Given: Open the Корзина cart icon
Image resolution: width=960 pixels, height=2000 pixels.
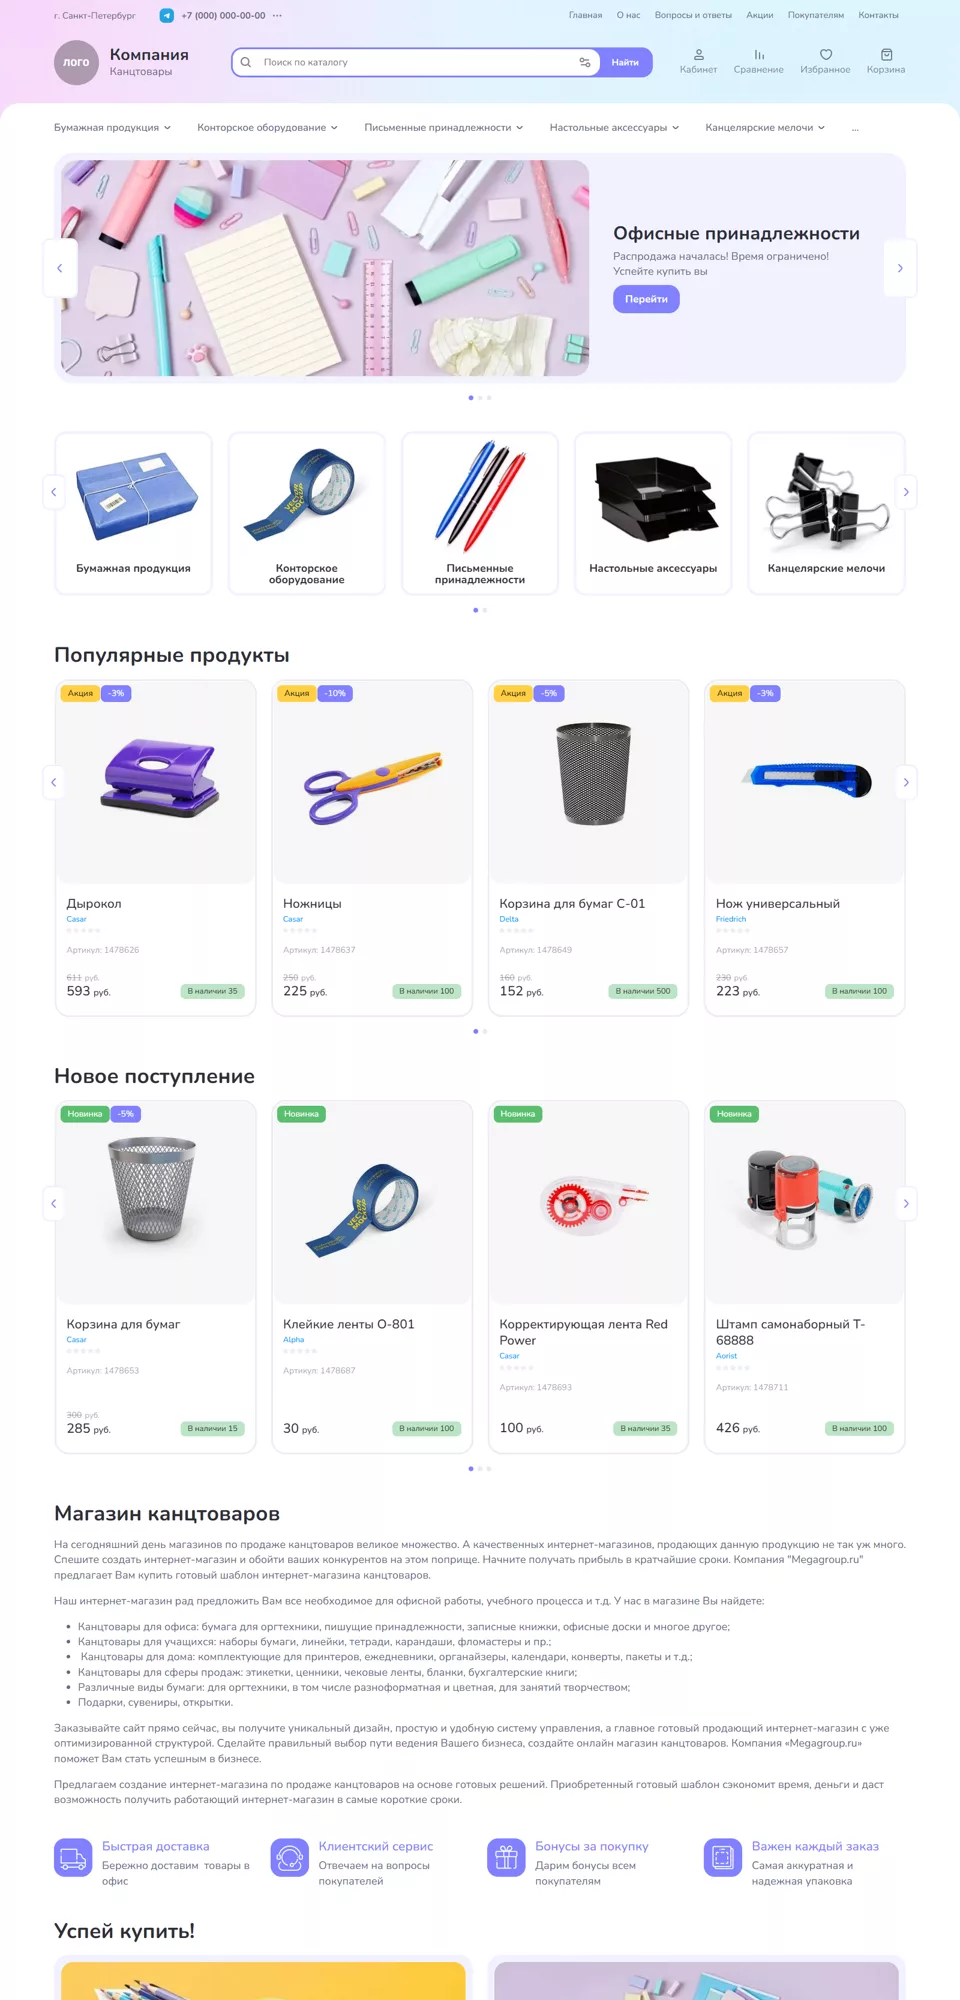Looking at the screenshot, I should click(886, 61).
